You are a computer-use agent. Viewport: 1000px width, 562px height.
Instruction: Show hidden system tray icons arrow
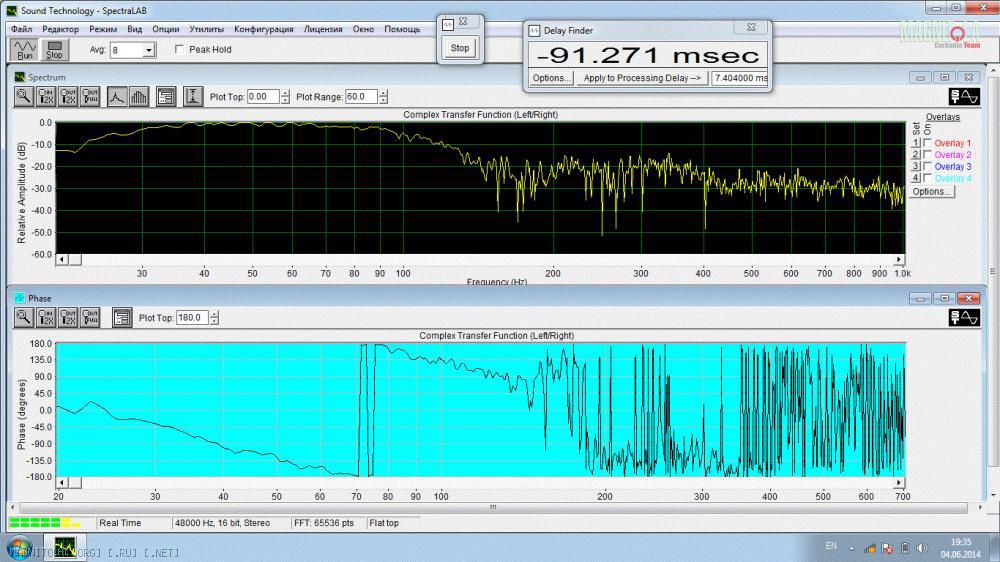click(851, 548)
